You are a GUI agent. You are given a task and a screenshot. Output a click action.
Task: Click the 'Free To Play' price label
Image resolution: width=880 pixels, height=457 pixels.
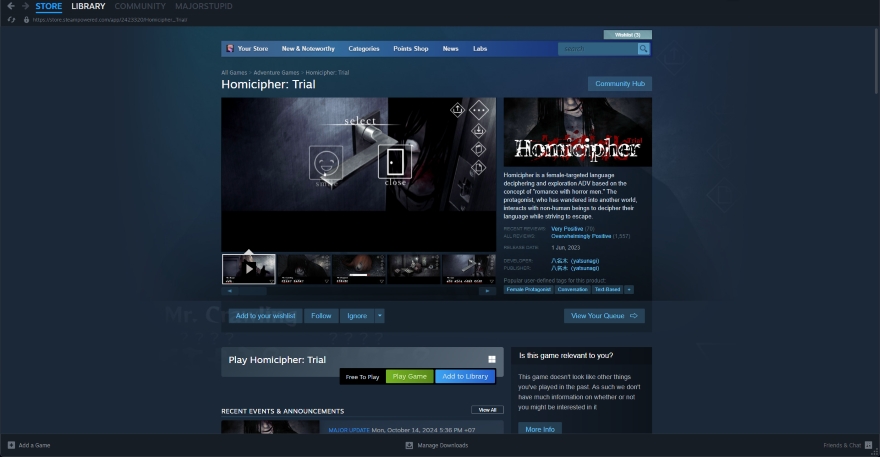(x=363, y=377)
